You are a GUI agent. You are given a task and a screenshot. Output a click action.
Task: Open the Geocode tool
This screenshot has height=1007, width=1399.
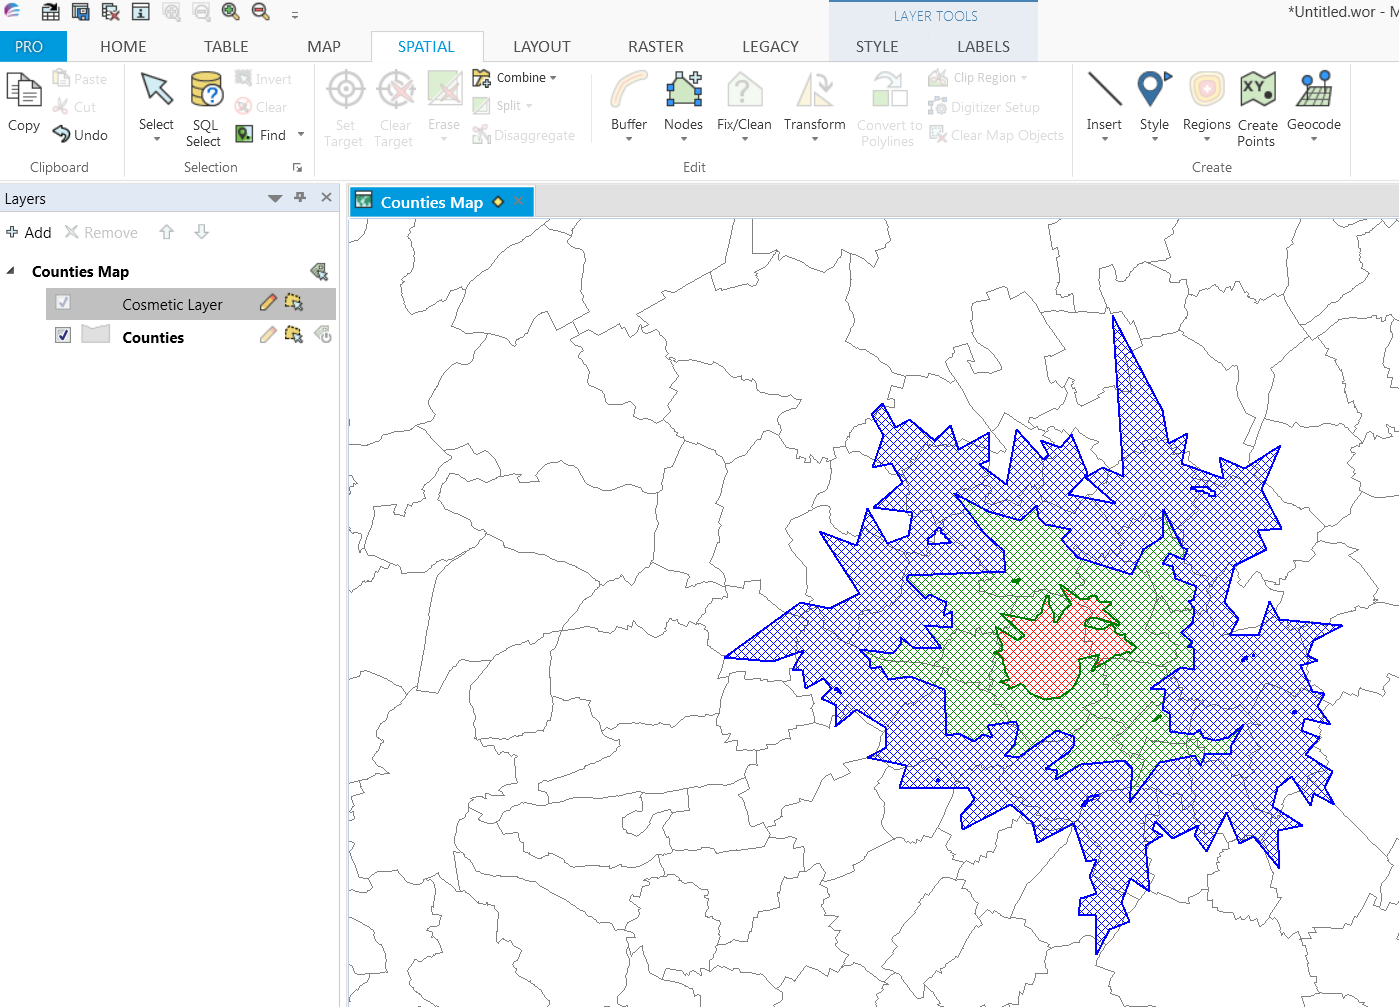pos(1313,105)
